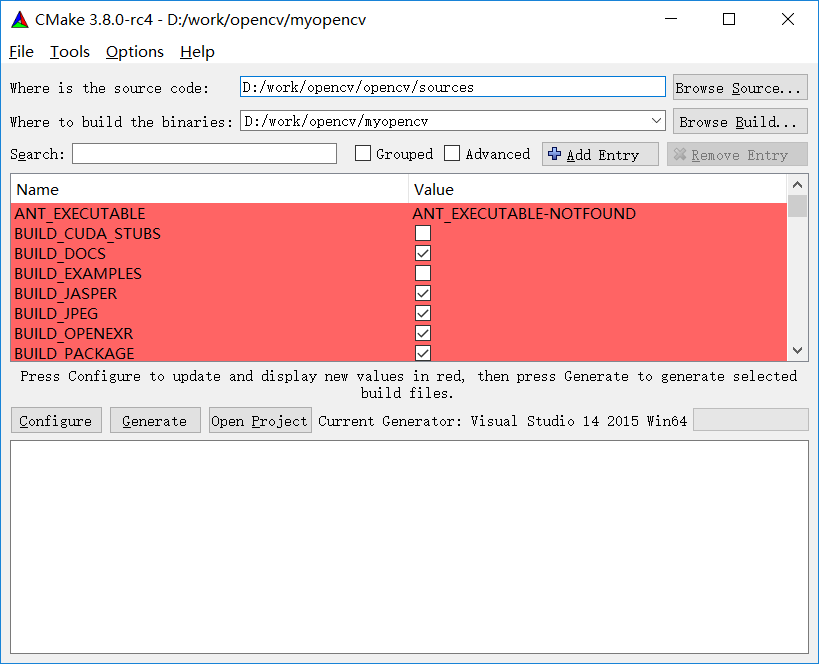
Task: Select the BUILD_EXAMPLES row name
Action: pyautogui.click(x=78, y=273)
